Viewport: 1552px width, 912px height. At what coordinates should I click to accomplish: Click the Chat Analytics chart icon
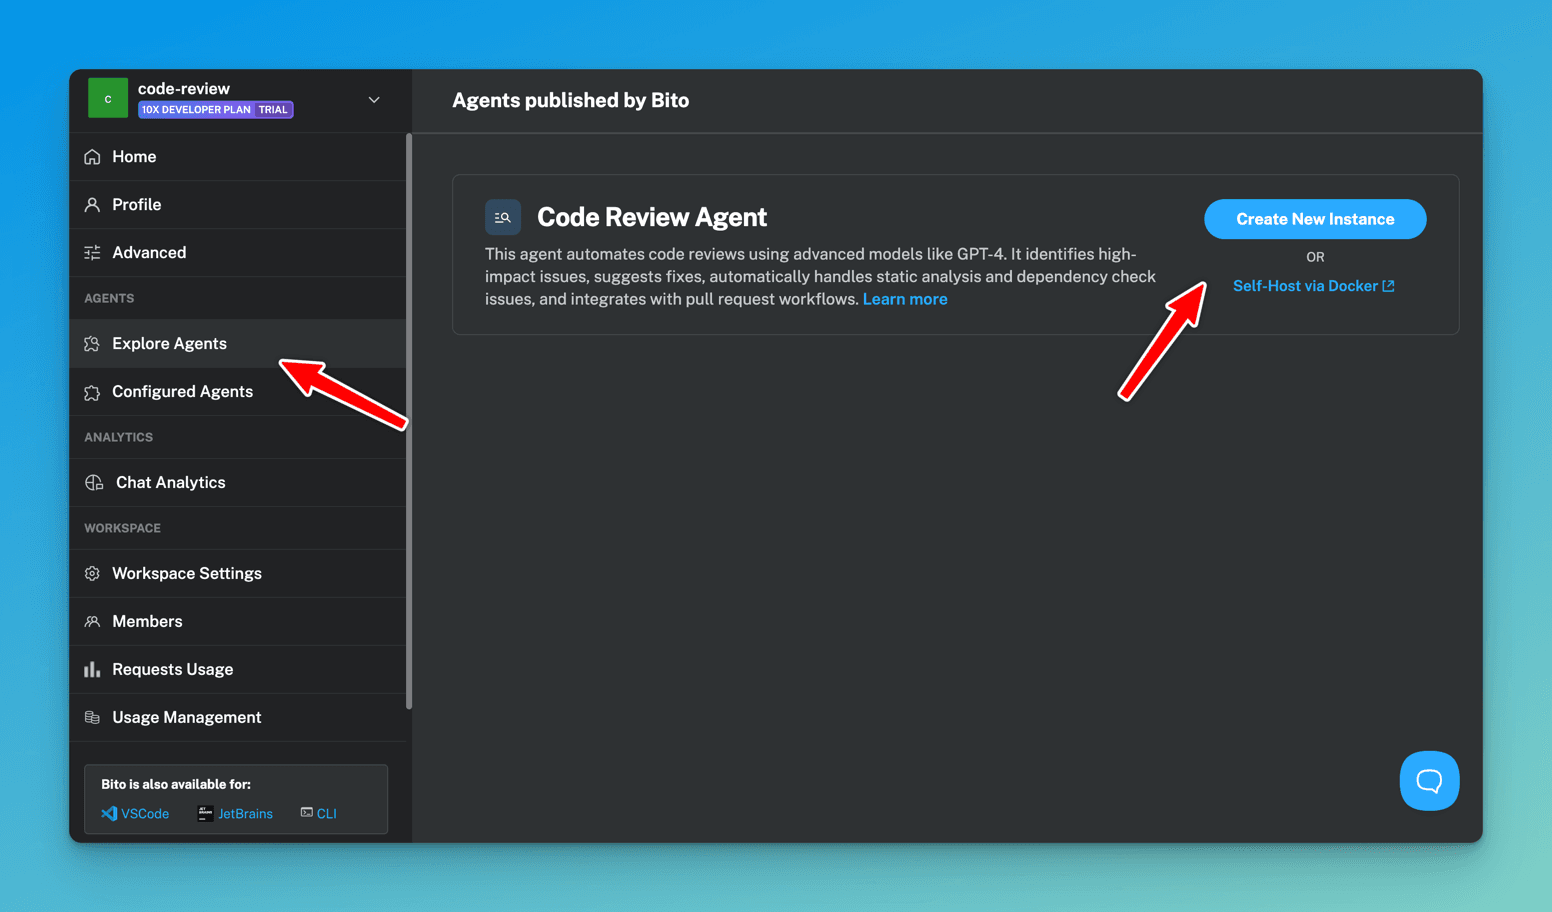click(x=94, y=483)
